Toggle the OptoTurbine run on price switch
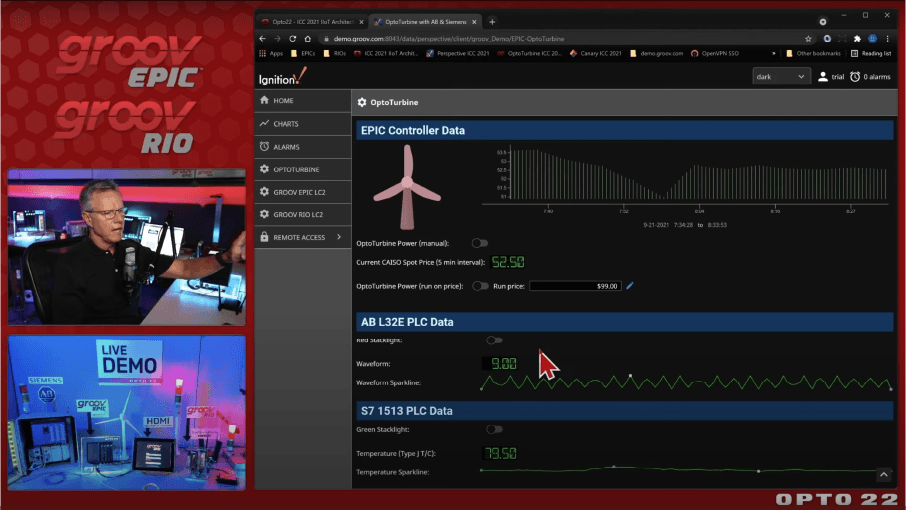906x510 pixels. [x=480, y=286]
